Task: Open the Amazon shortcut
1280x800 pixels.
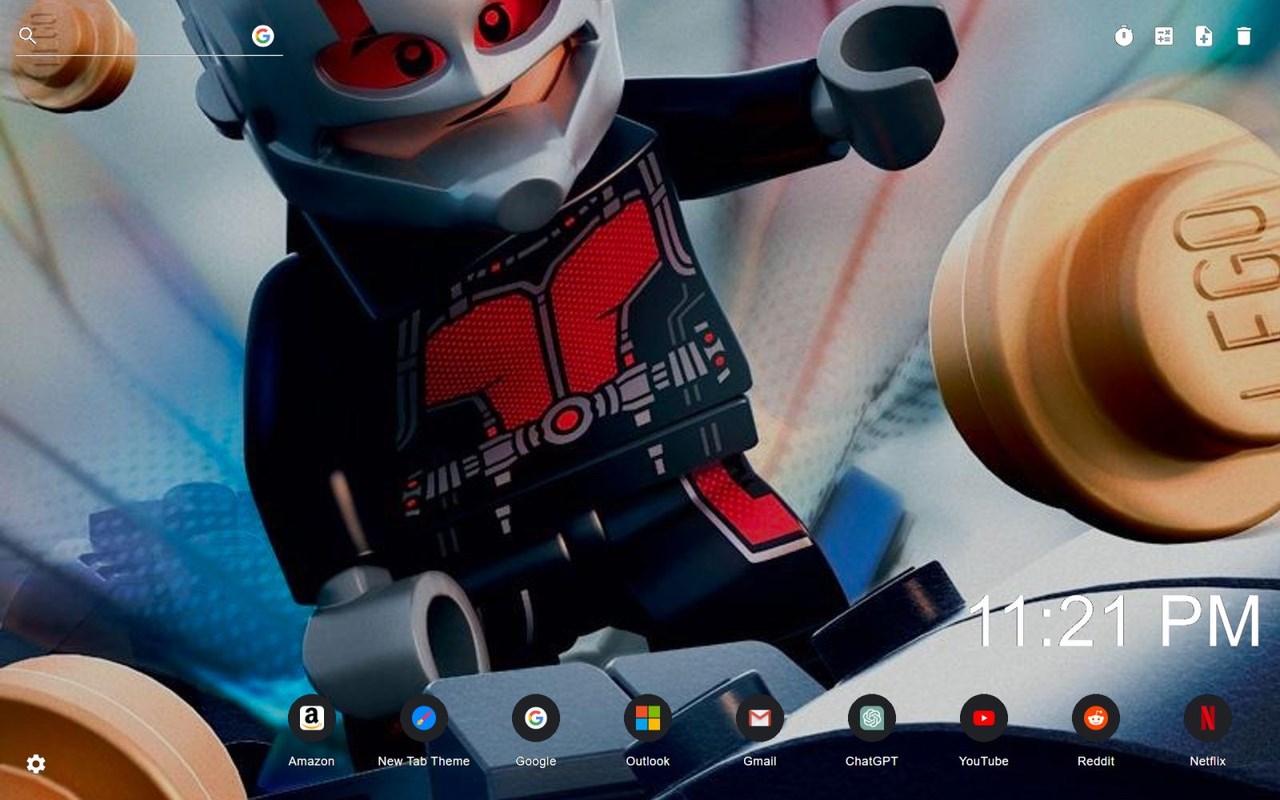Action: click(312, 730)
